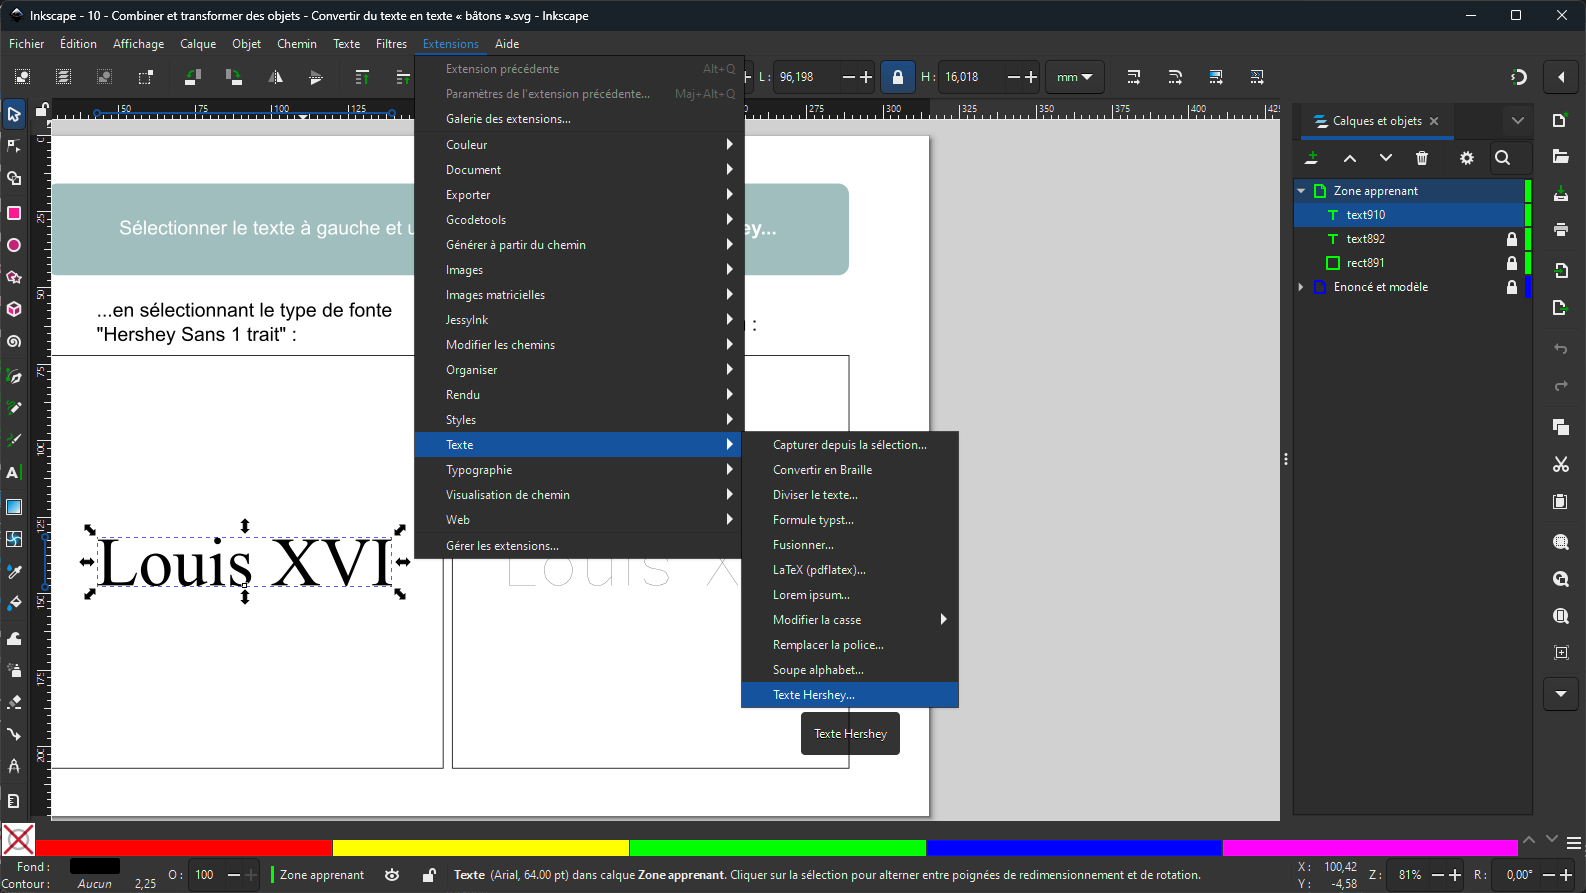Click the Open document folder icon

(x=1560, y=157)
